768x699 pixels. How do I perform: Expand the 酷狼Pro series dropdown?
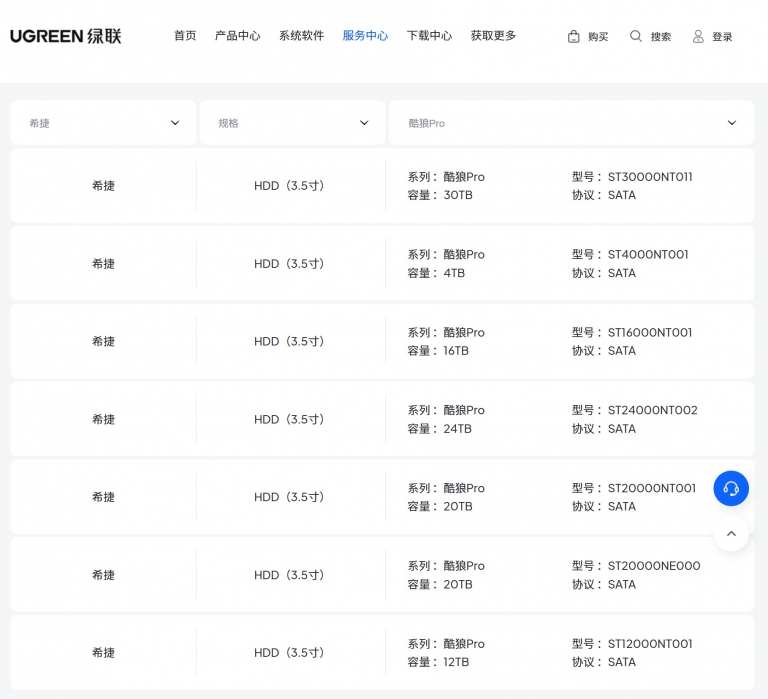[571, 123]
